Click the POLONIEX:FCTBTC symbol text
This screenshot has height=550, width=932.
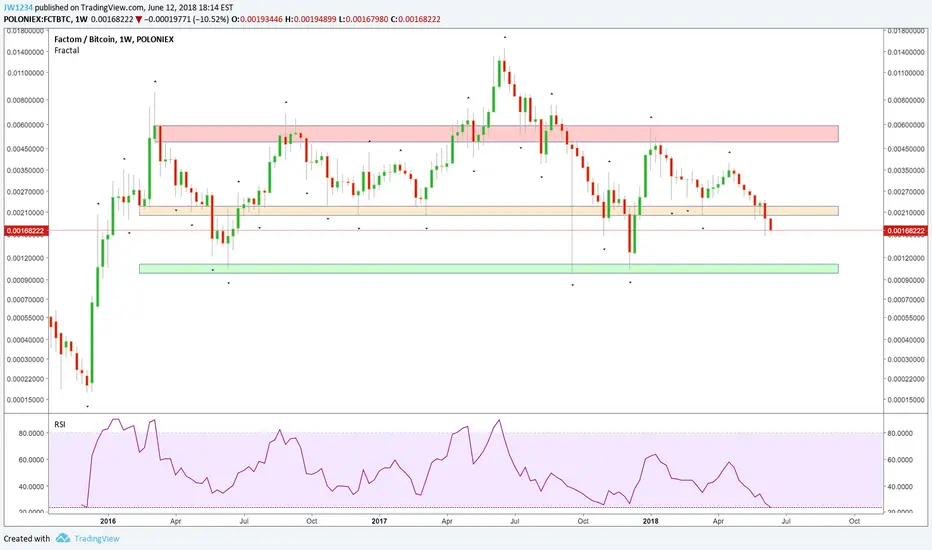click(x=37, y=19)
